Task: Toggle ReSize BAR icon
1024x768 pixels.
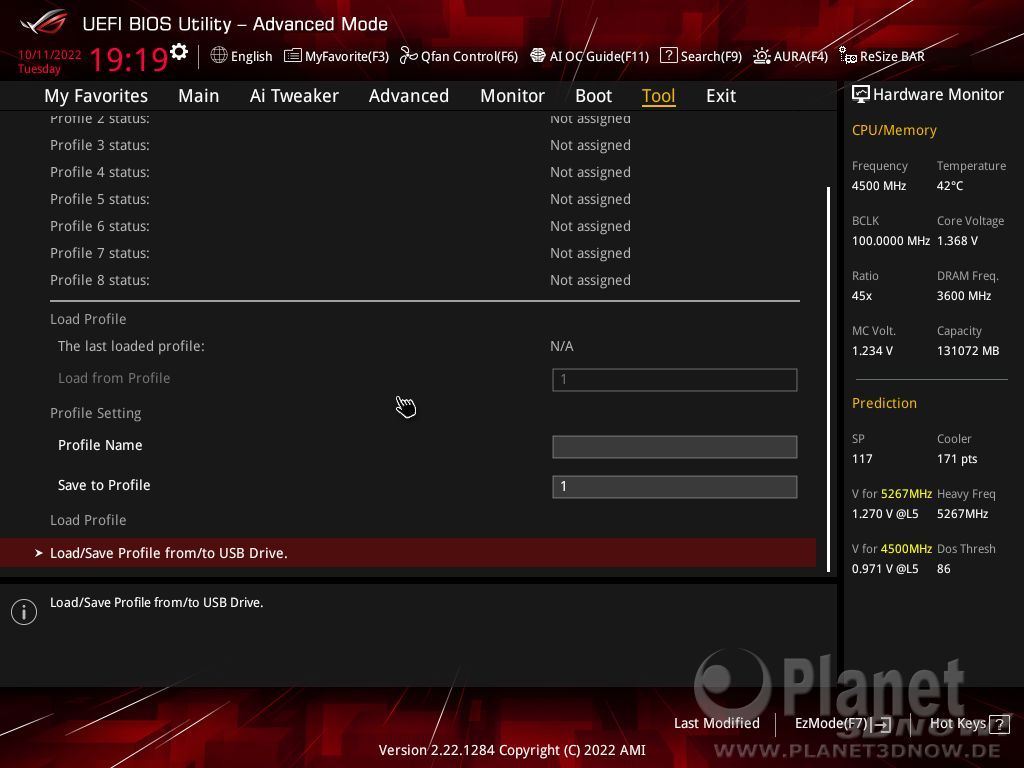Action: pos(848,56)
